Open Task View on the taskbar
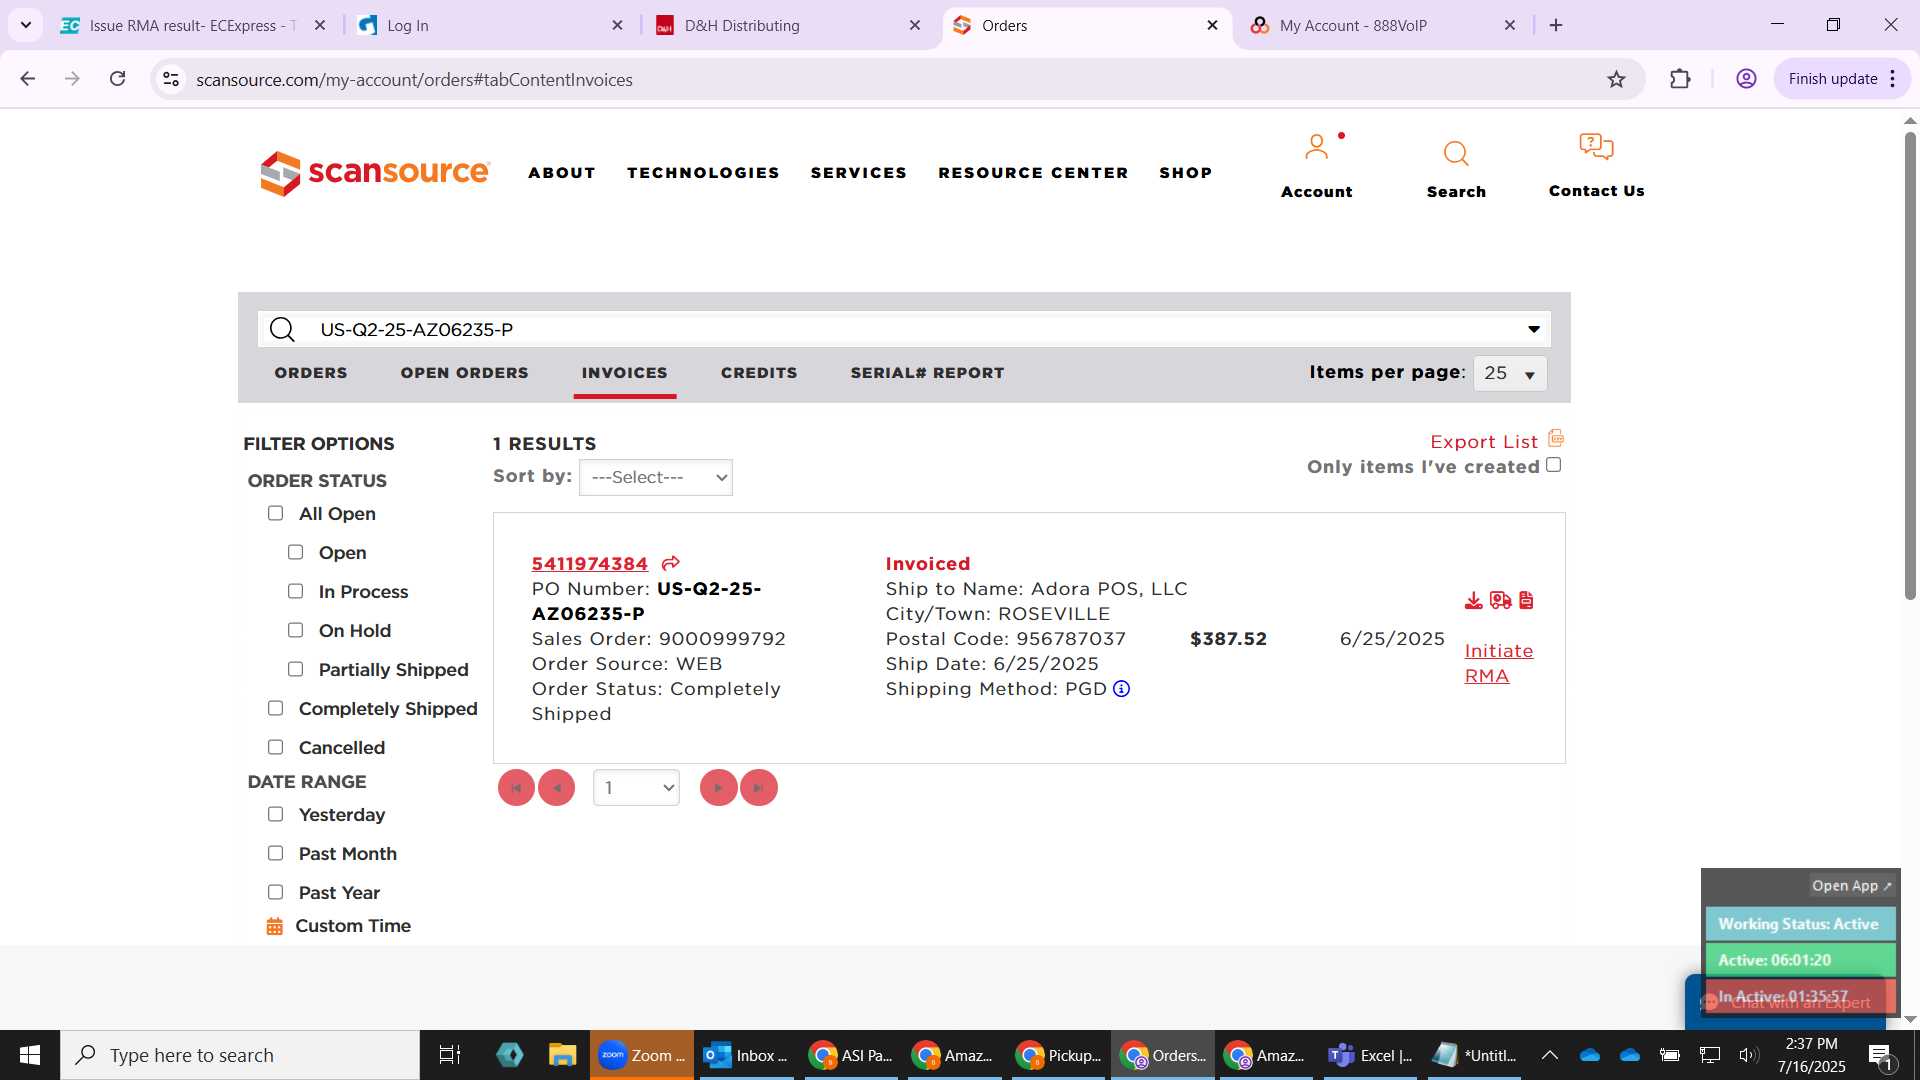This screenshot has width=1920, height=1080. (x=450, y=1055)
